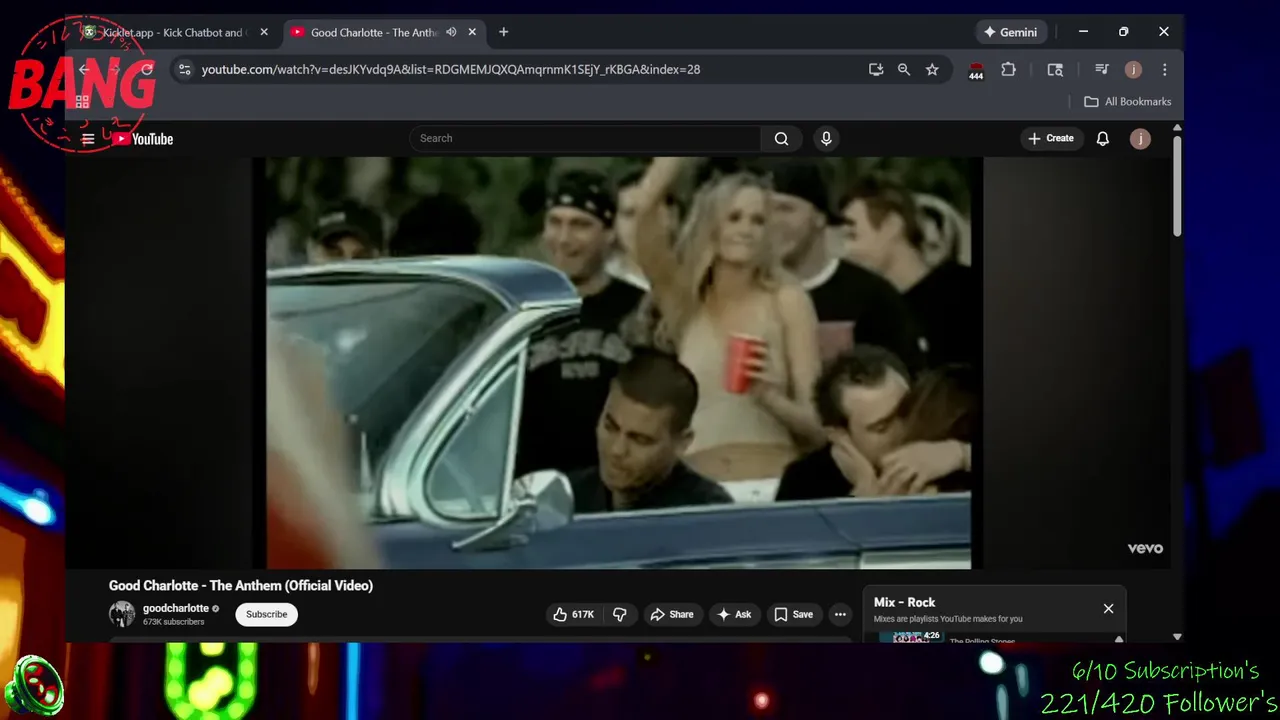Click the Share button
The image size is (1280, 720).
pyautogui.click(x=672, y=614)
